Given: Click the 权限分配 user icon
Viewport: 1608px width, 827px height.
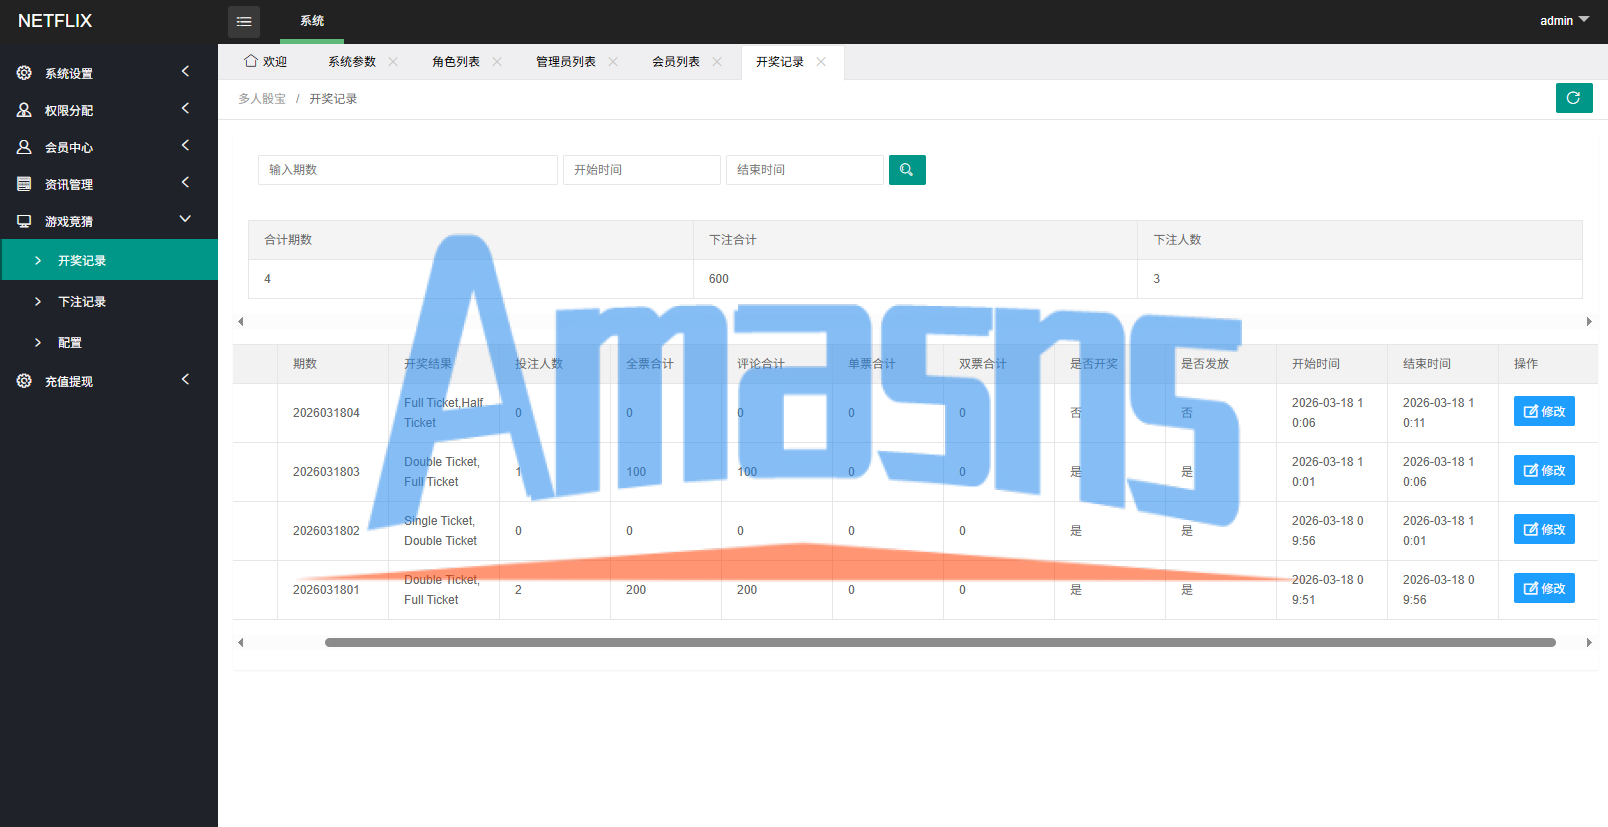Looking at the screenshot, I should pyautogui.click(x=24, y=110).
